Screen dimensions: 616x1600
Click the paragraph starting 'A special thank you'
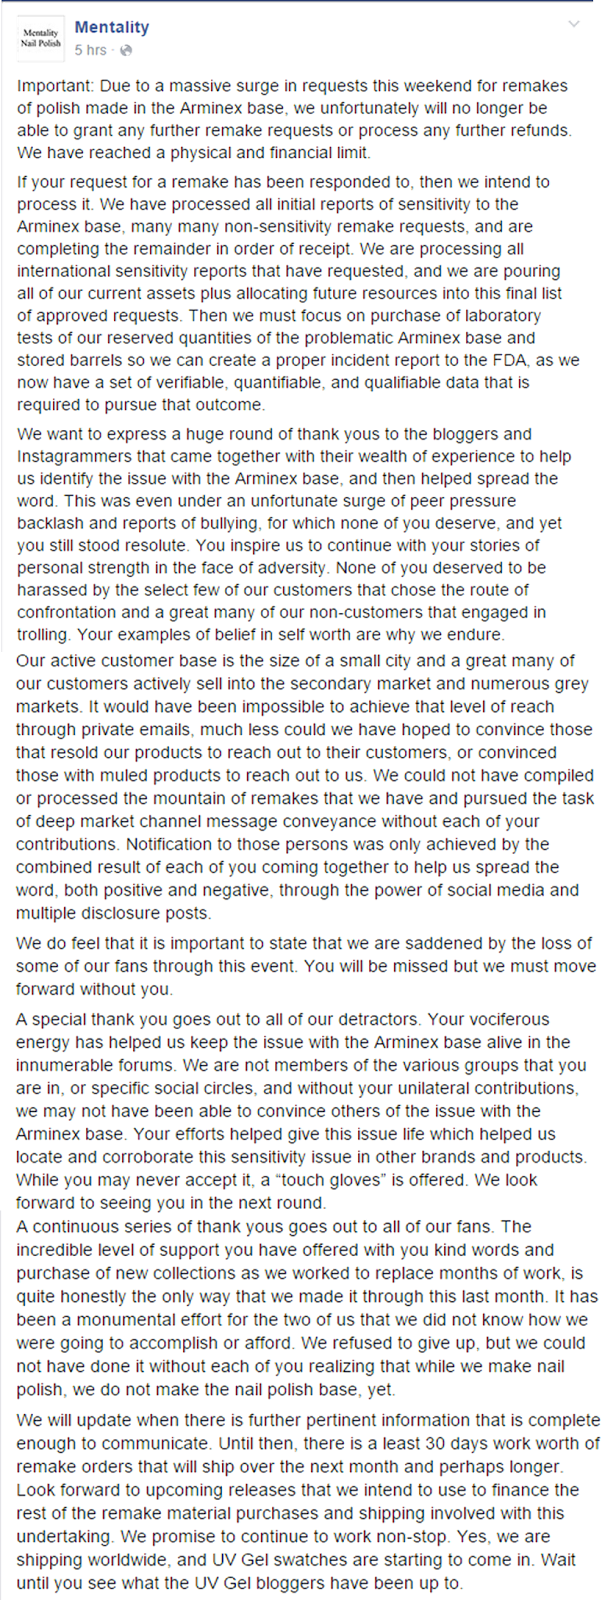302,1110
